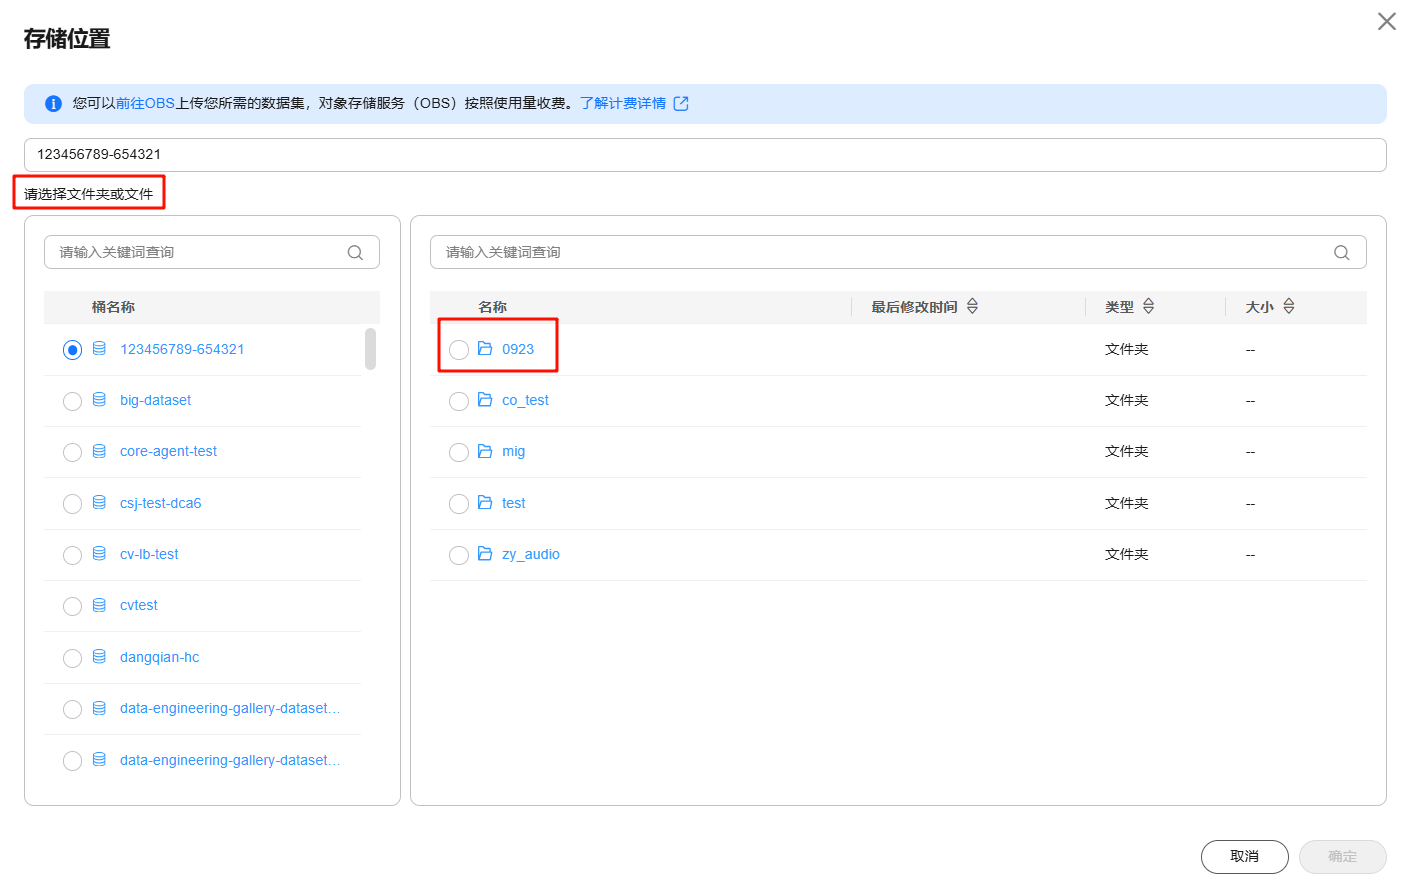The image size is (1412, 889).
Task: Select the core-agent-test bucket radio button
Action: (x=72, y=452)
